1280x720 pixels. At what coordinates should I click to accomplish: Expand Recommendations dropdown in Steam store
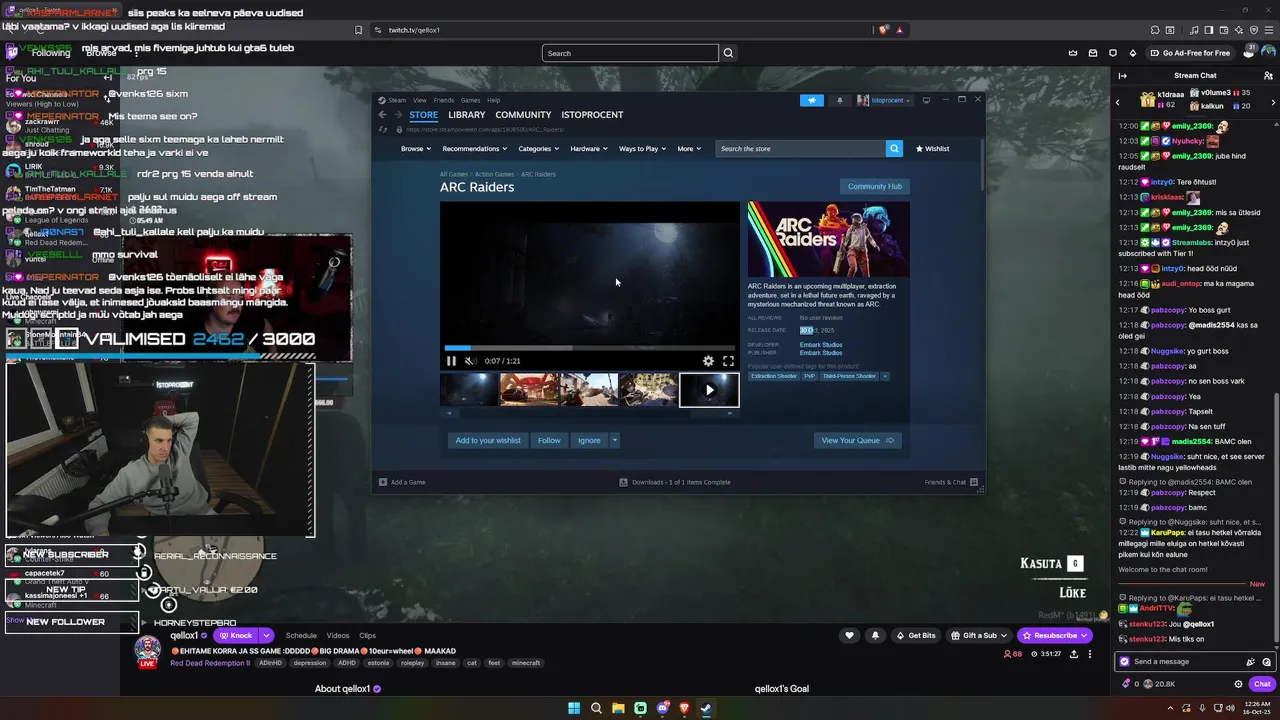coord(474,149)
